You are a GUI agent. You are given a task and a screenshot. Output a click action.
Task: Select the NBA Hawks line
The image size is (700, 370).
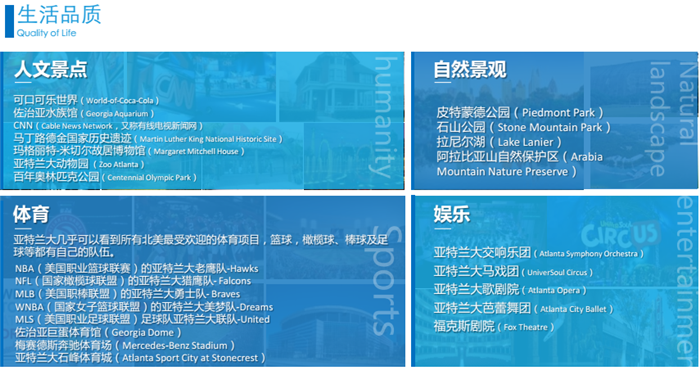[x=137, y=269]
